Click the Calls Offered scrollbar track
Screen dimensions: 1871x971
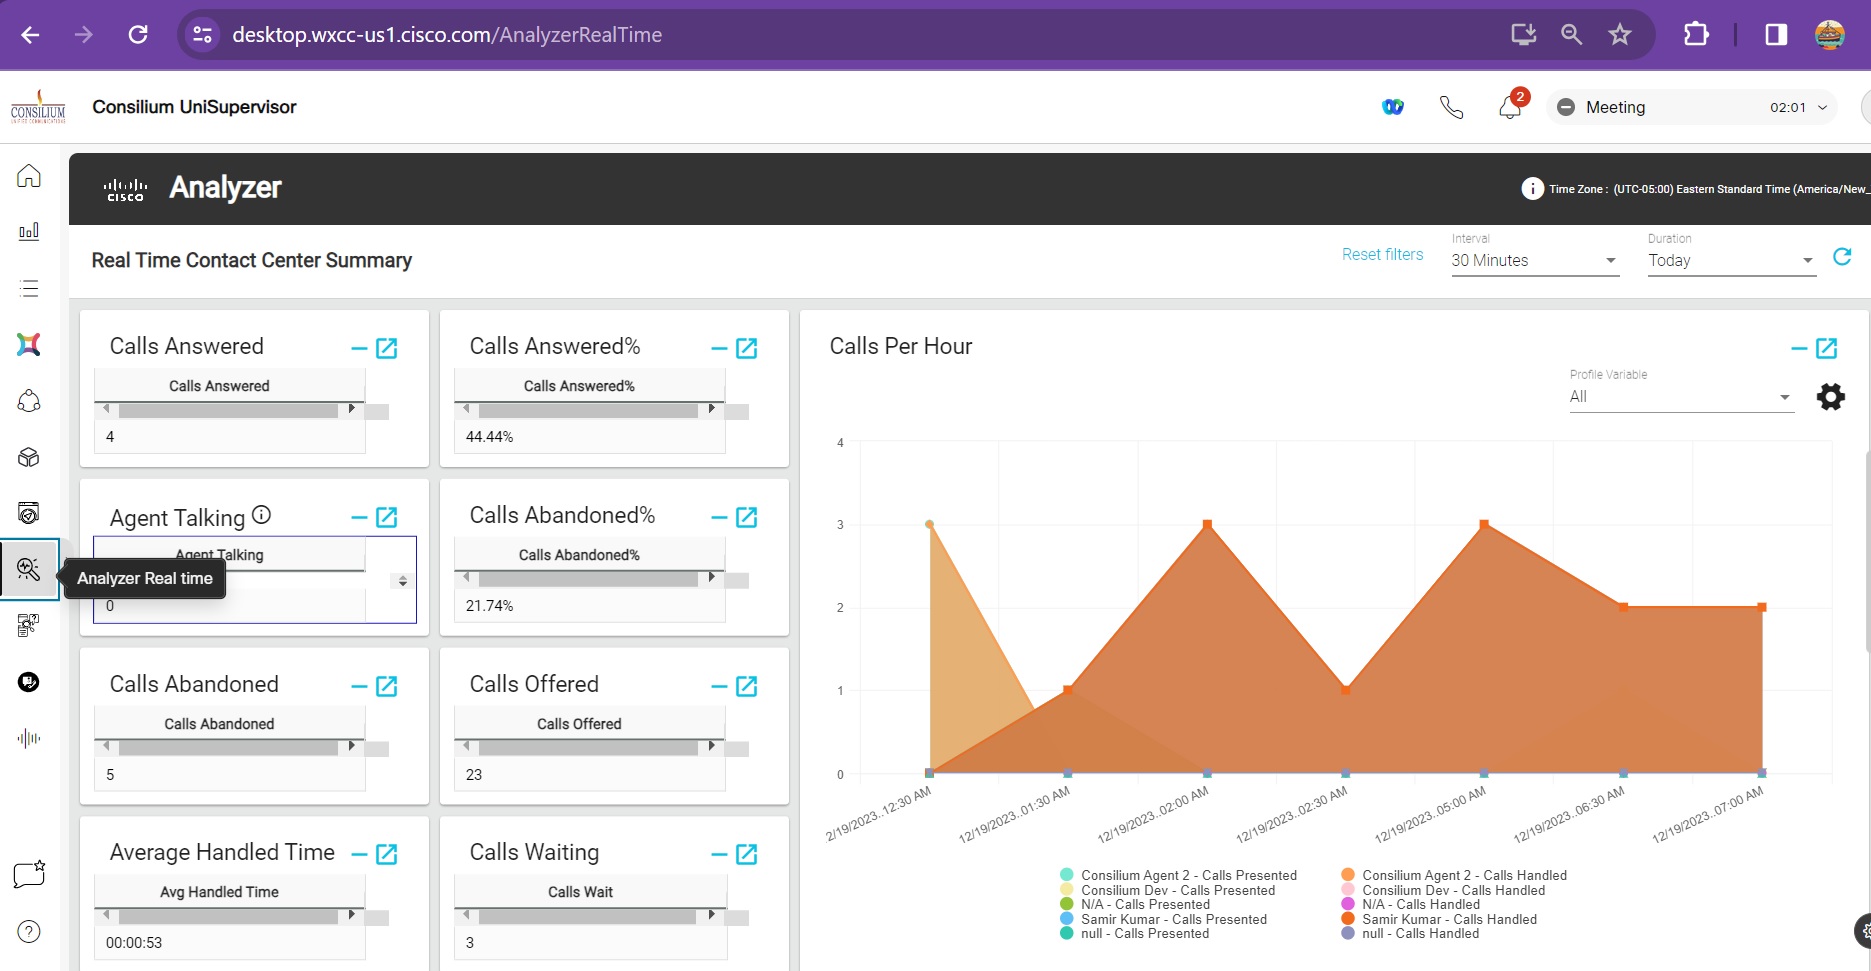click(x=588, y=747)
